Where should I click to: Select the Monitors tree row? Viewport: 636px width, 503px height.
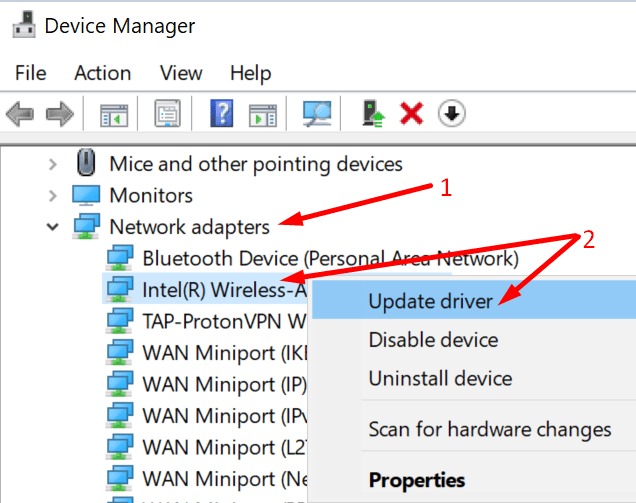click(x=151, y=196)
